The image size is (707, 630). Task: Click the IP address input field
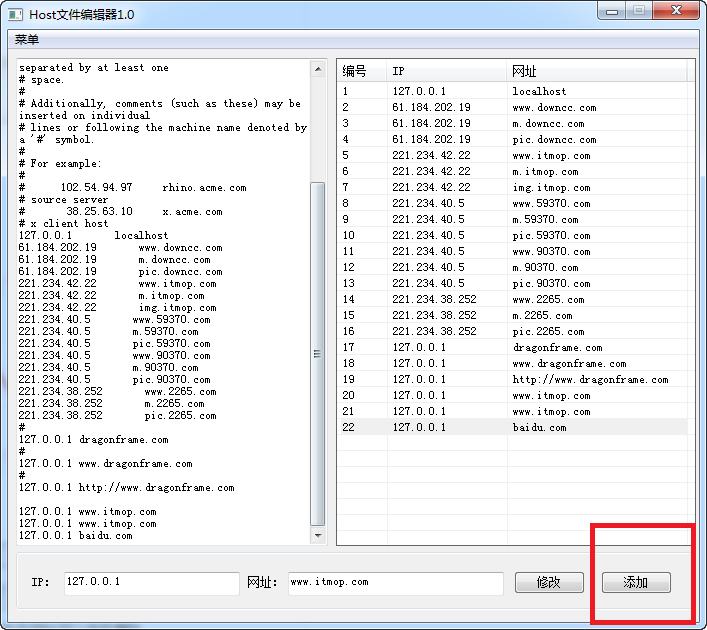150,582
